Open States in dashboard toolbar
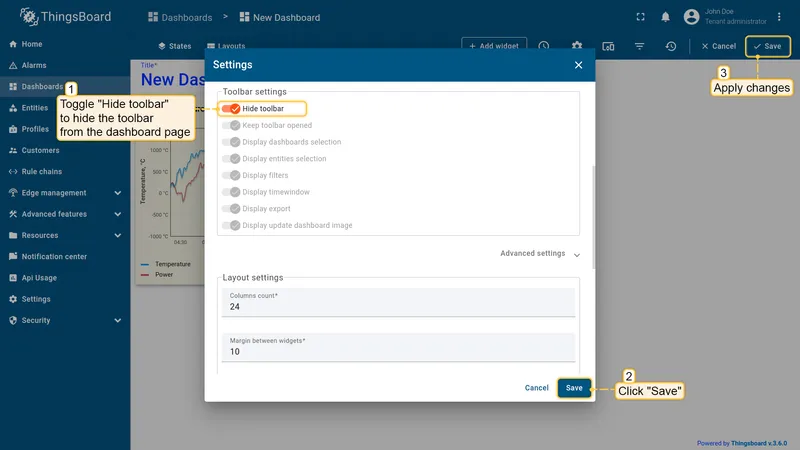Image resolution: width=800 pixels, height=450 pixels. [174, 46]
